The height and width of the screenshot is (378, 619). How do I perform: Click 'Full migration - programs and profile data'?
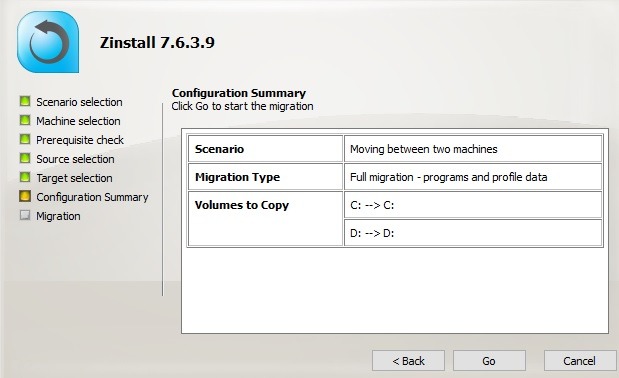click(x=473, y=177)
